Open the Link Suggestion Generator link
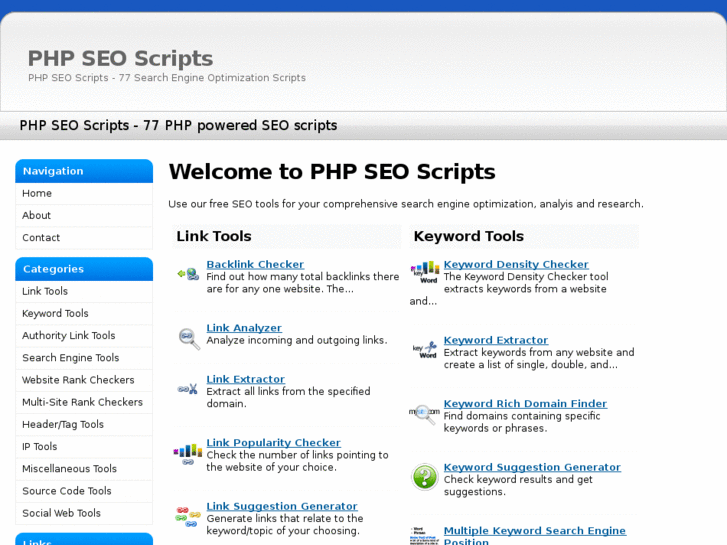Image resolution: width=727 pixels, height=545 pixels. (282, 506)
